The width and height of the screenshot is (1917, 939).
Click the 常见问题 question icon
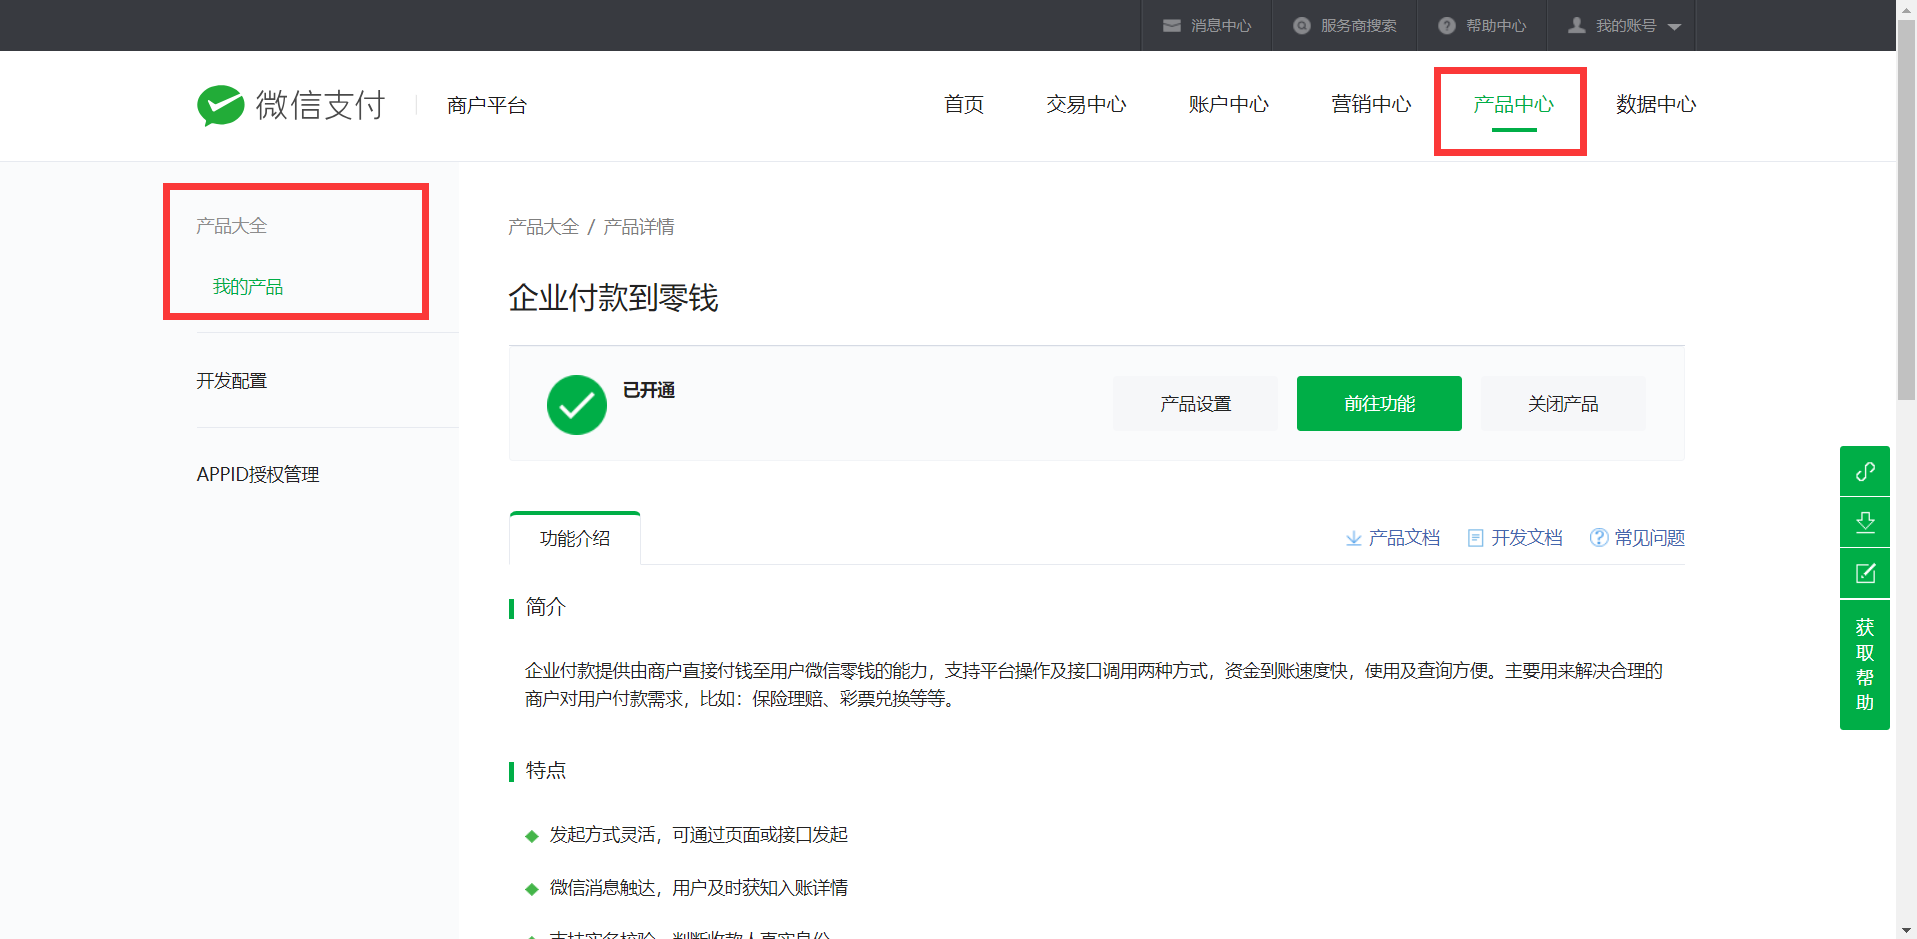1599,538
